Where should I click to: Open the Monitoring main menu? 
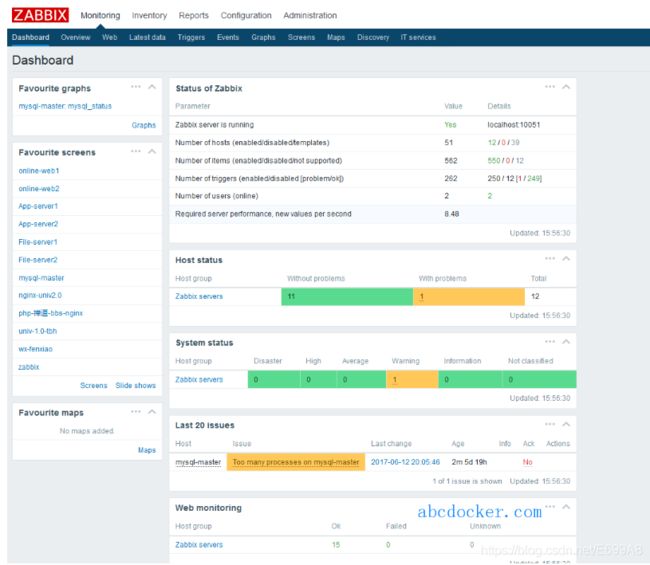(100, 15)
